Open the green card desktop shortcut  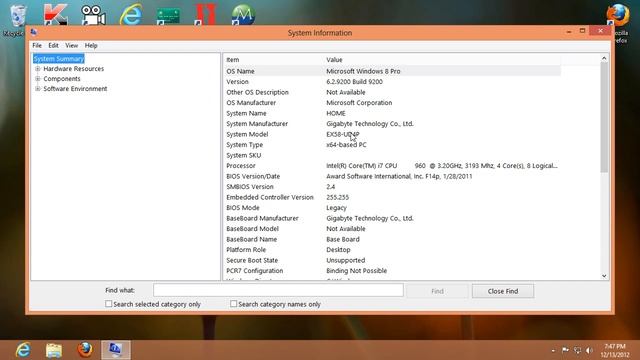[169, 16]
